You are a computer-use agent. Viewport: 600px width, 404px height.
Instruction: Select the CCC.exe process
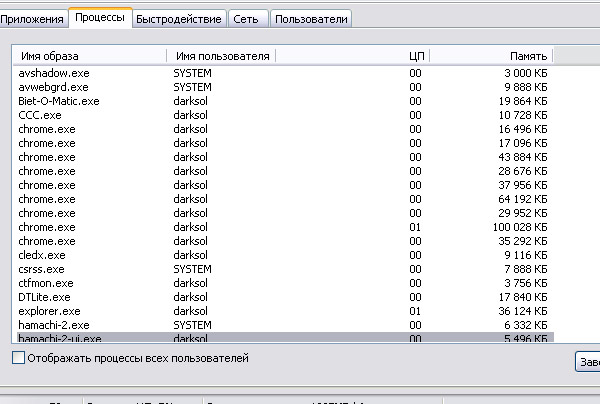(x=284, y=115)
